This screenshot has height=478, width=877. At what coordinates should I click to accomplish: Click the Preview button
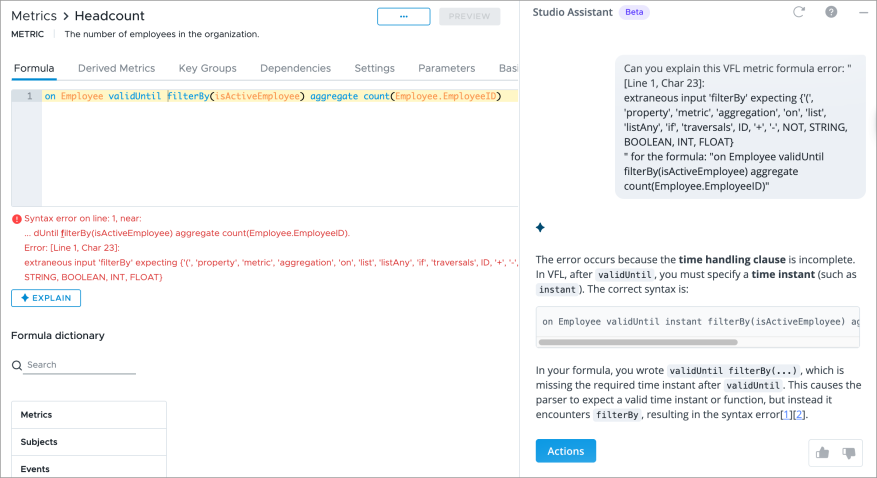point(469,16)
